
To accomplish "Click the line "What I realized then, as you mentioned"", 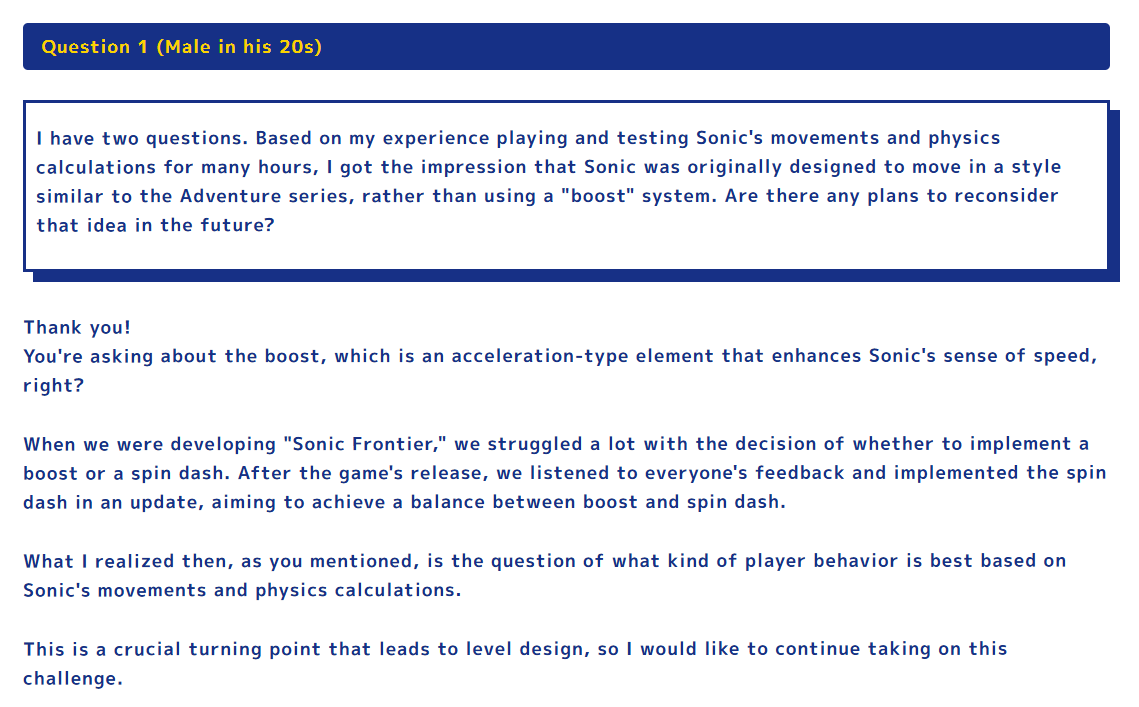I will coord(545,561).
